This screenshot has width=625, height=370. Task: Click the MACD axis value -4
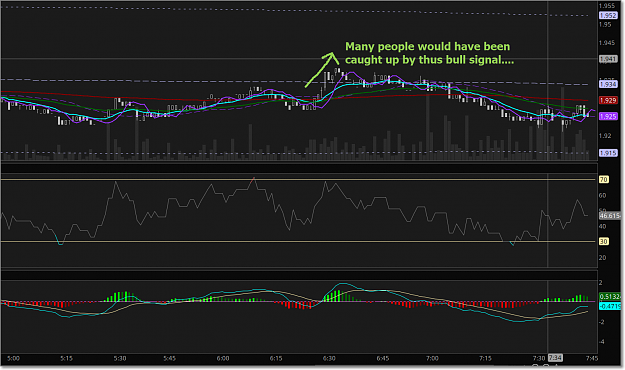pyautogui.click(x=602, y=342)
